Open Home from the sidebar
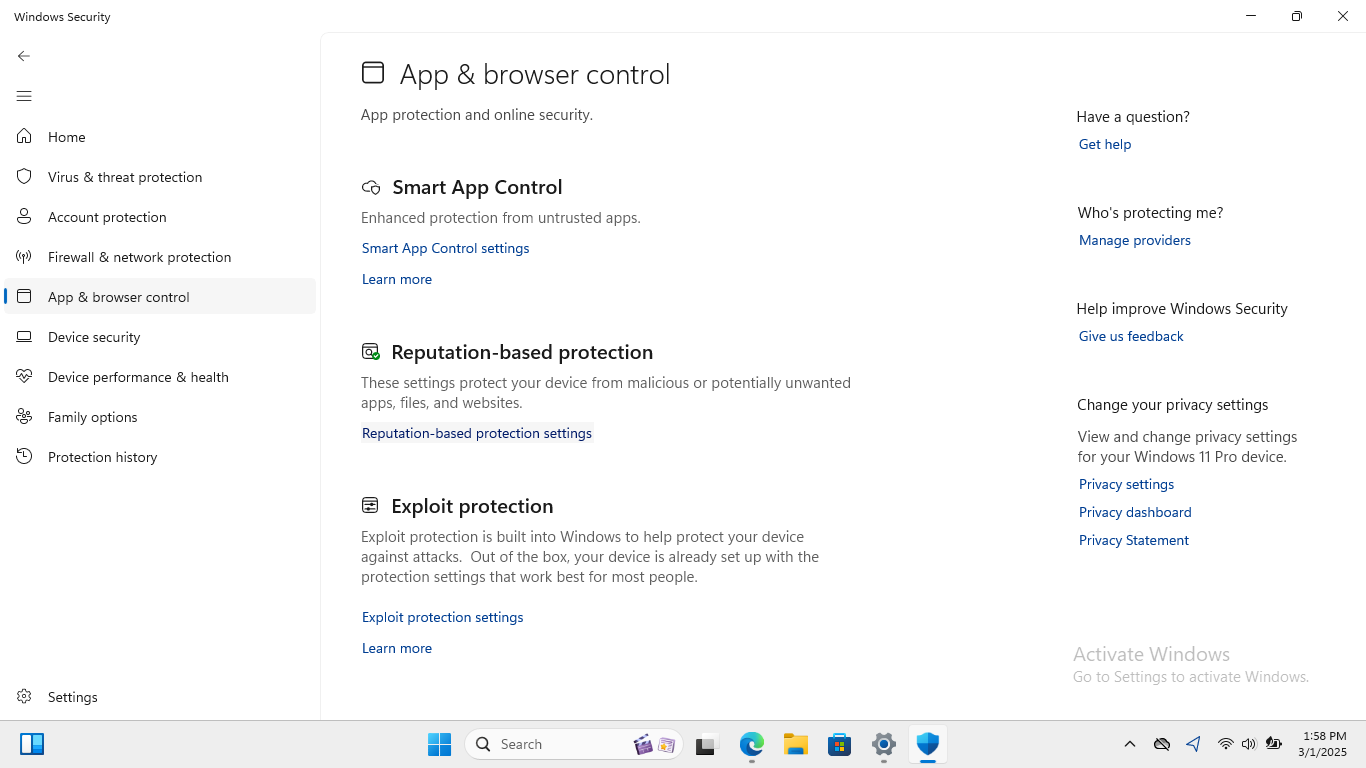The height and width of the screenshot is (768, 1366). click(66, 137)
